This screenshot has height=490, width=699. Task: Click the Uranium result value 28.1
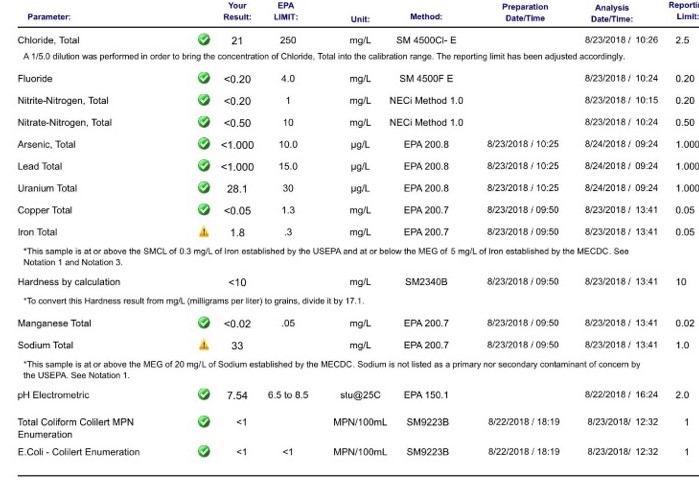(x=237, y=189)
